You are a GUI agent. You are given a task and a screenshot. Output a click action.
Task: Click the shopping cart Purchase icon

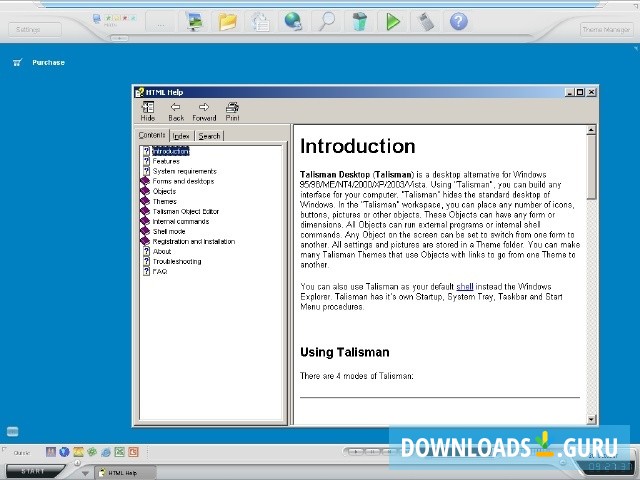17,62
